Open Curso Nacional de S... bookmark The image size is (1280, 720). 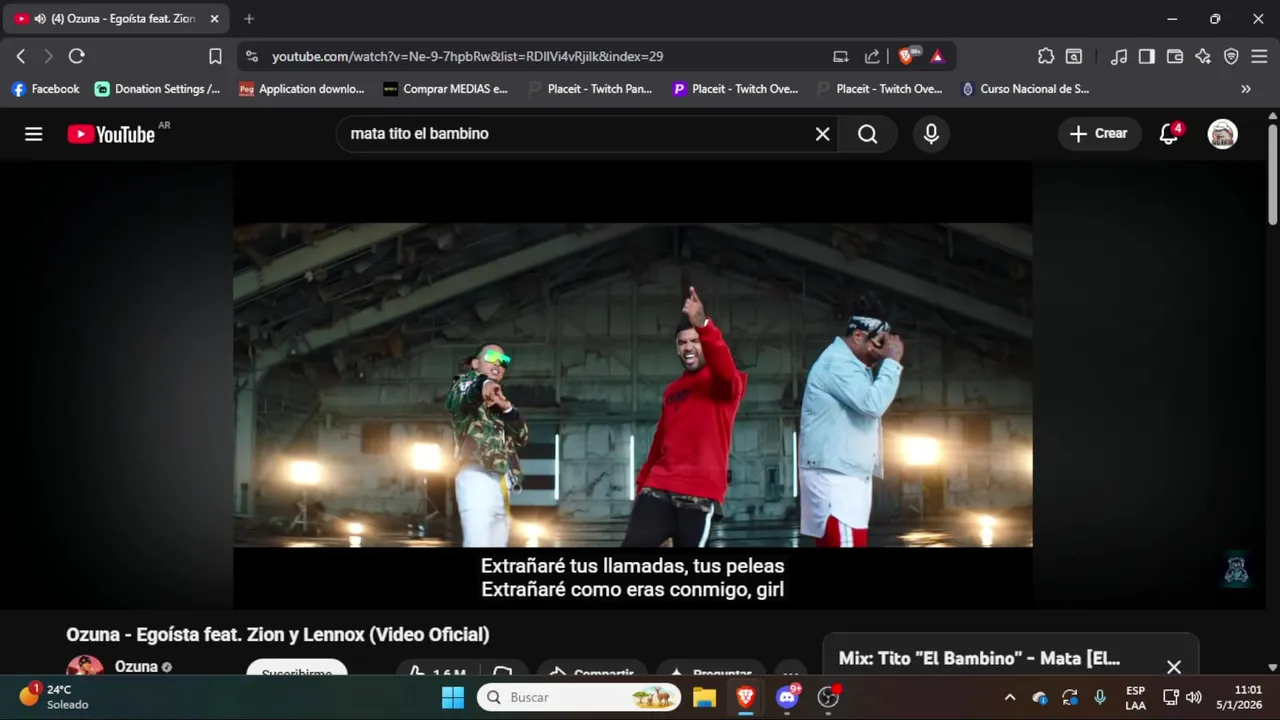tap(1025, 89)
